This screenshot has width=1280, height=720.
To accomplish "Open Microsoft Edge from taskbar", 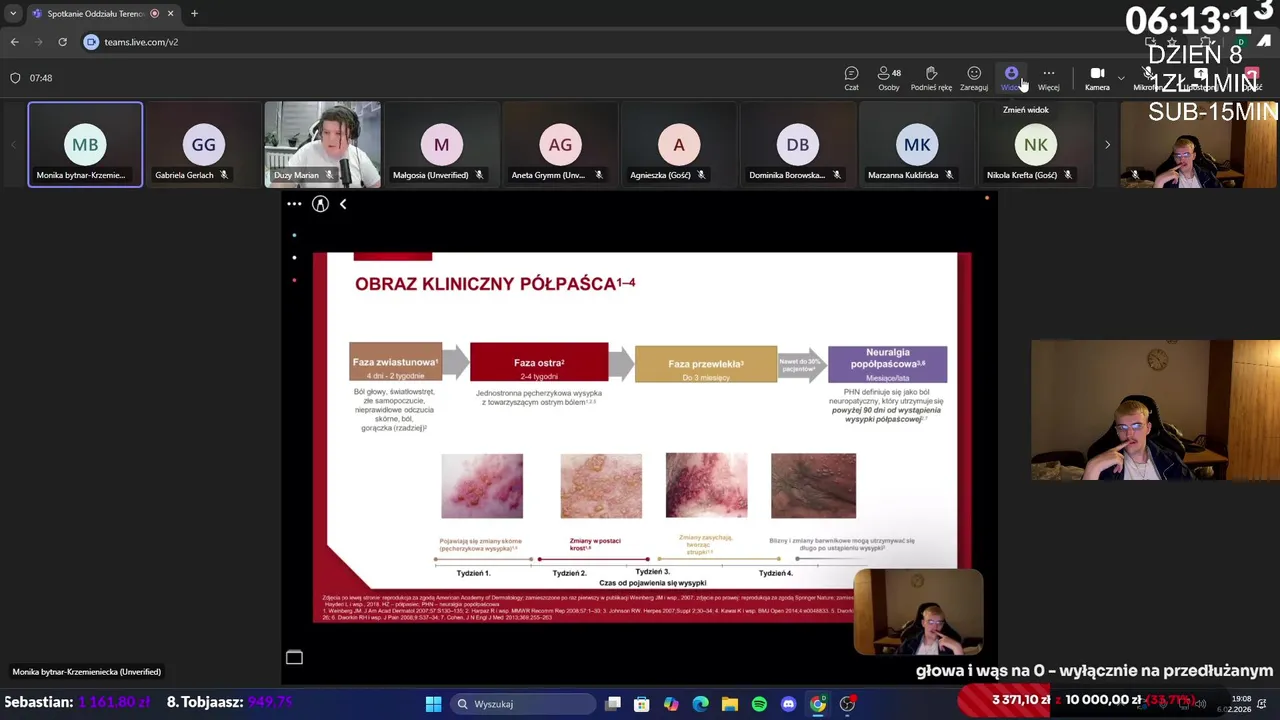I will [x=700, y=704].
